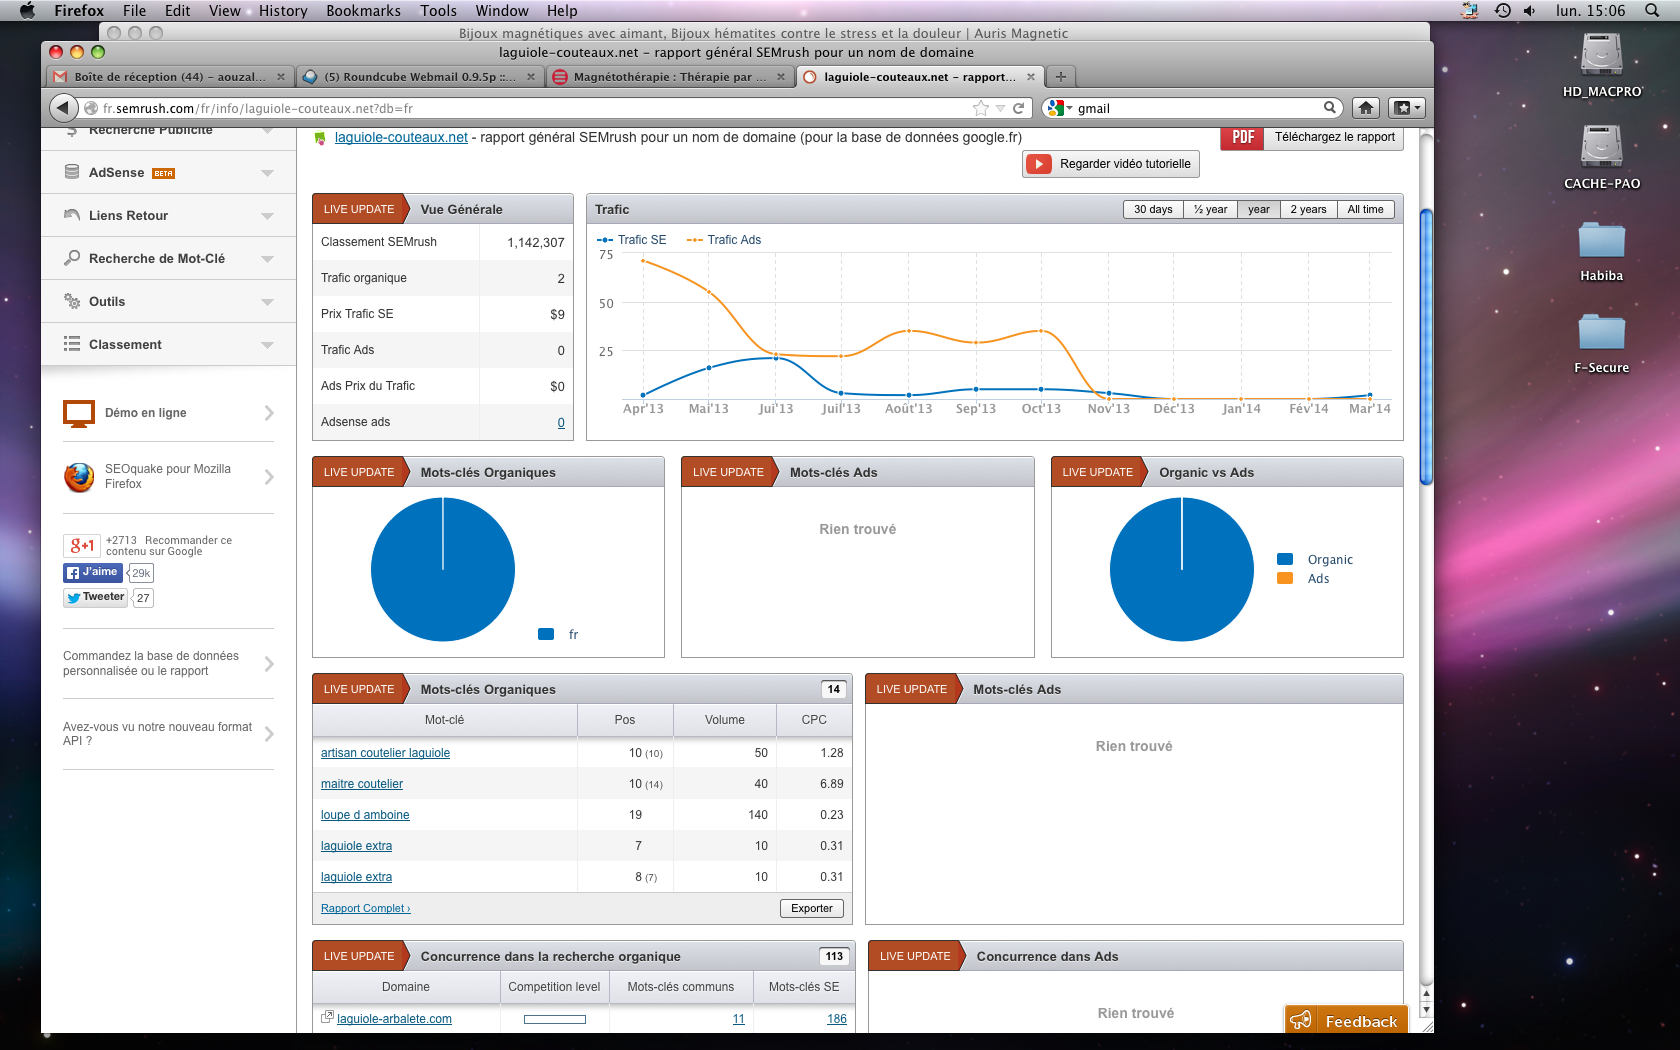The height and width of the screenshot is (1050, 1680).
Task: Click the Exporter button
Action: [x=811, y=909]
